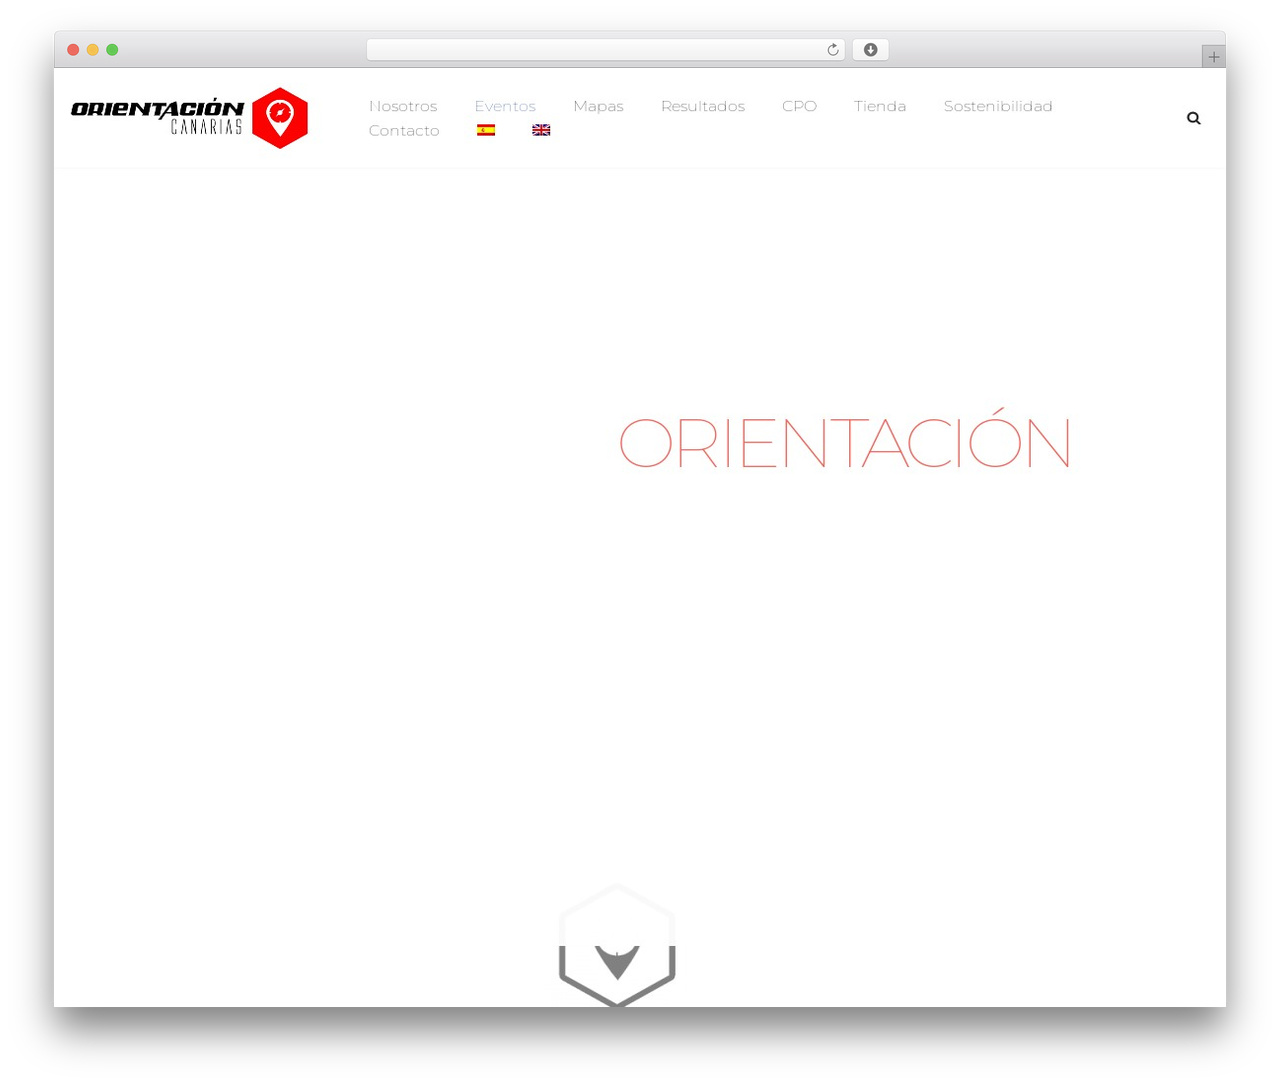Visit the Tienda page

pos(880,106)
